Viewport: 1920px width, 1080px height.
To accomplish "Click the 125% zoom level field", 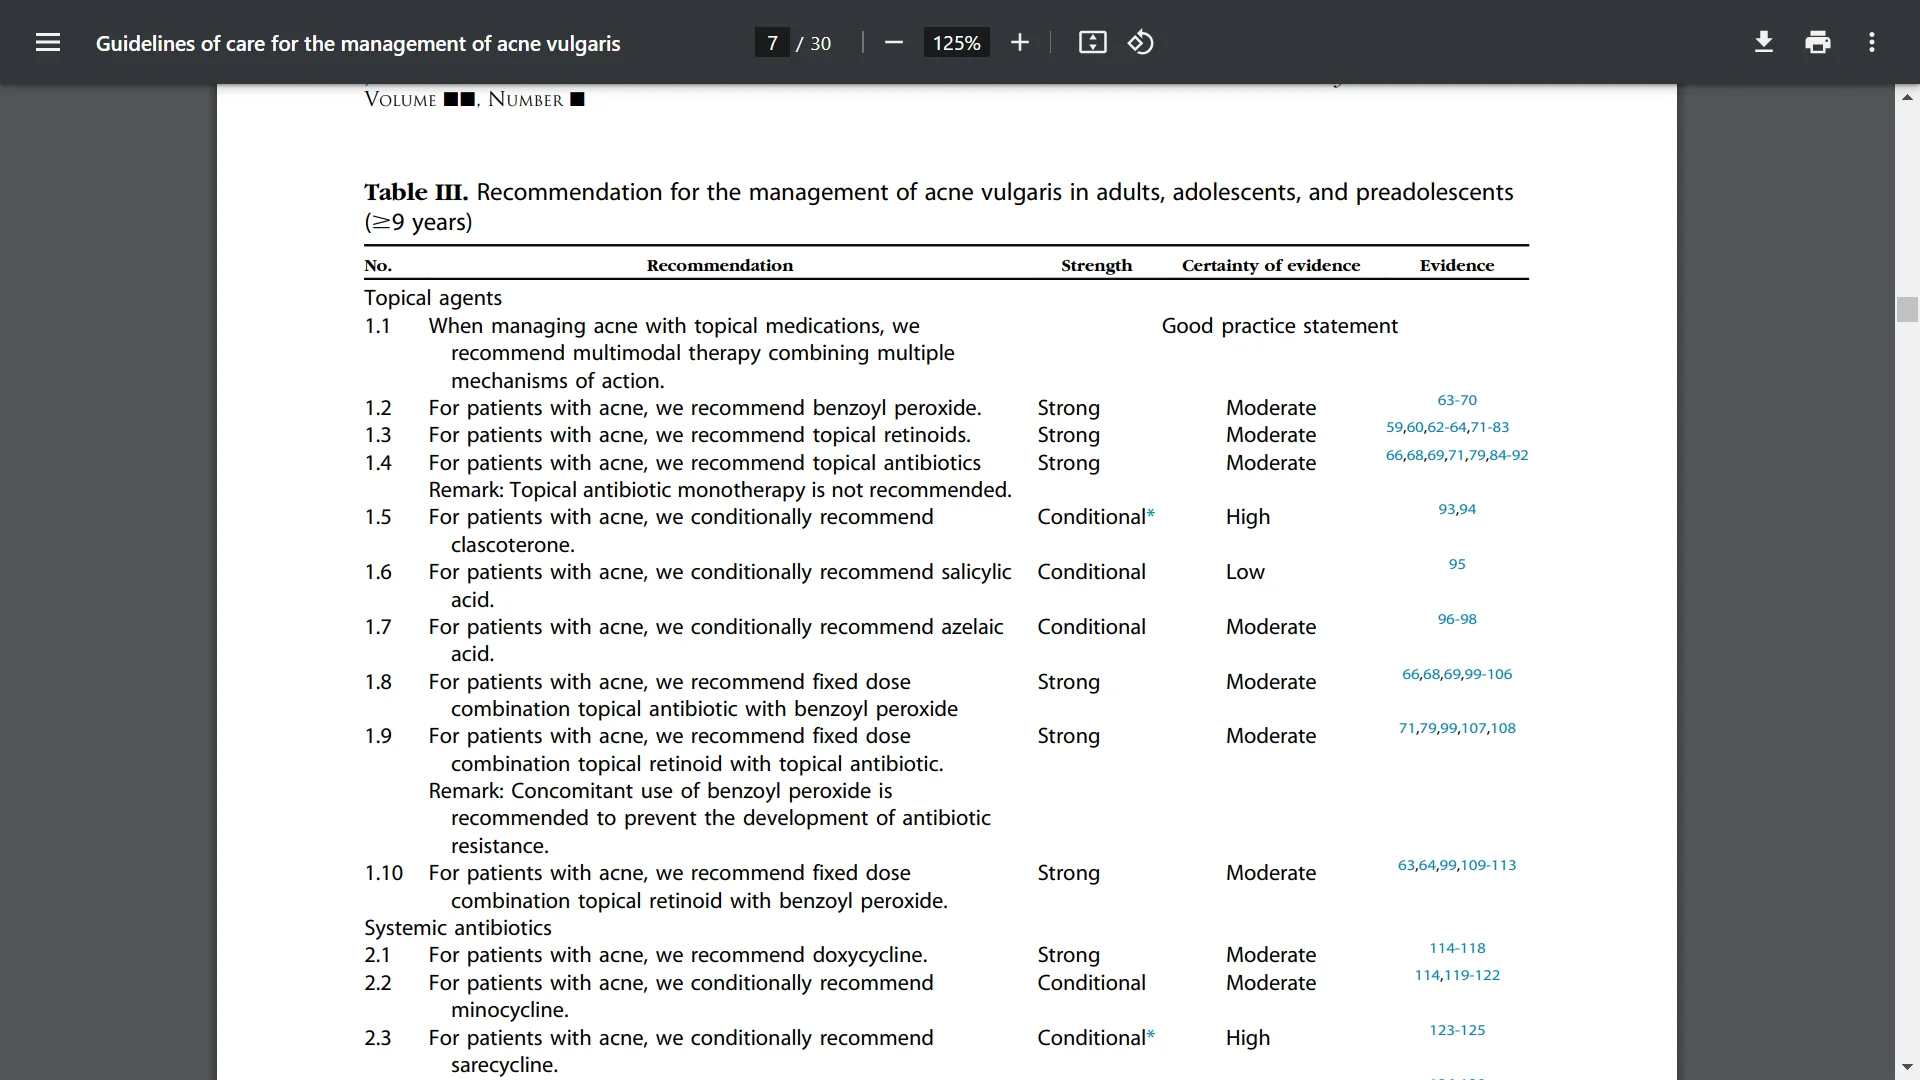I will 956,43.
